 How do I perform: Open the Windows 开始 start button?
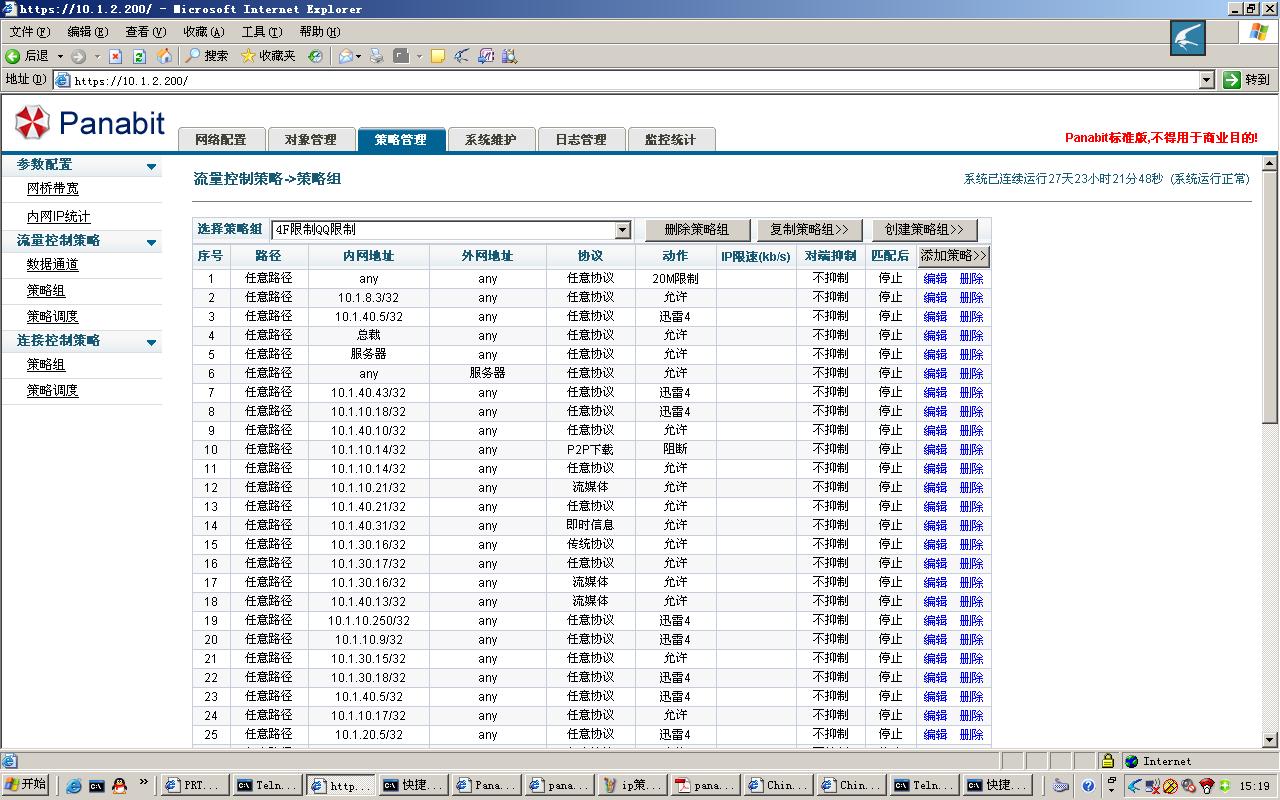click(27, 785)
